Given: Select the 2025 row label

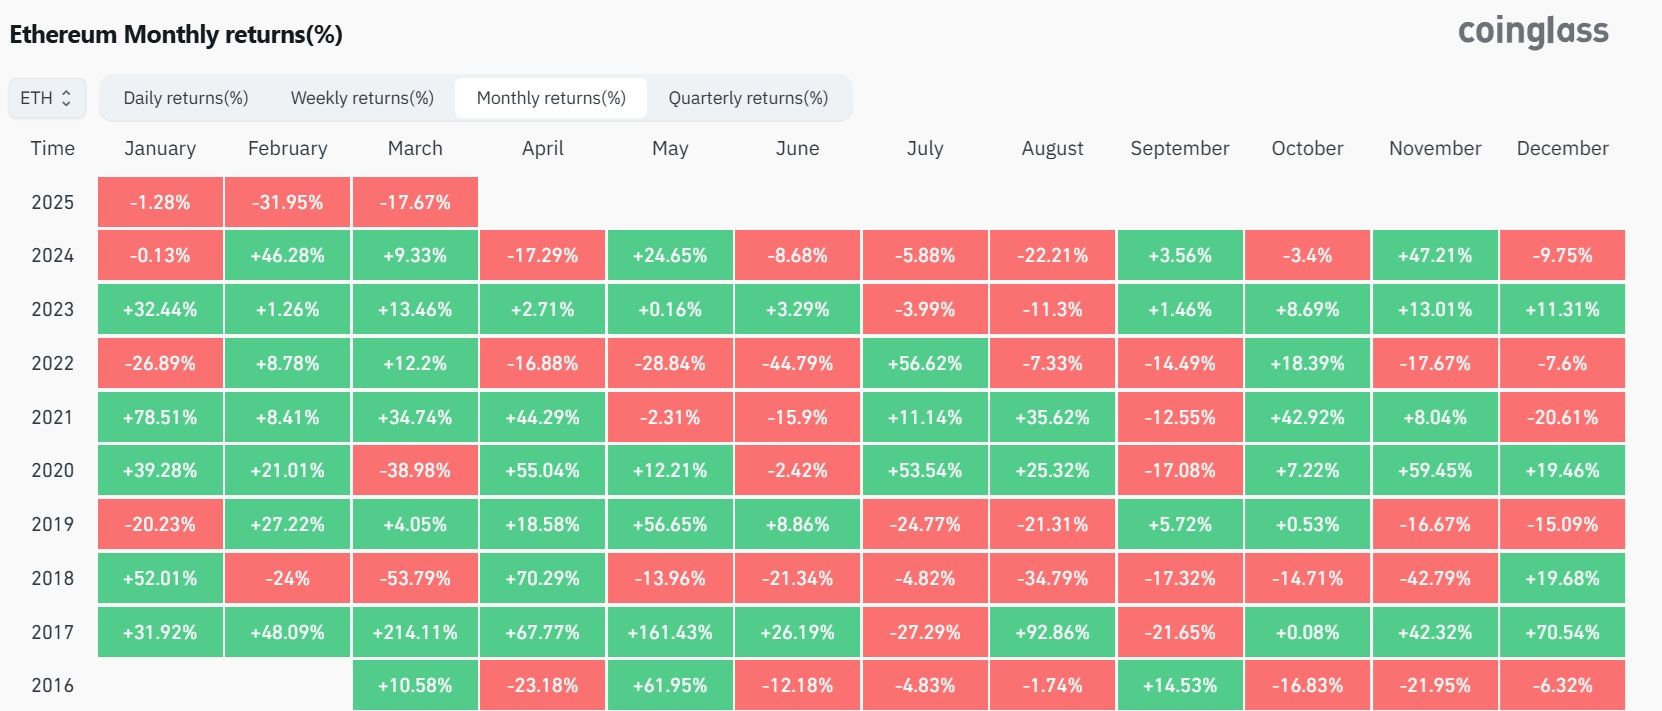Looking at the screenshot, I should tap(52, 202).
